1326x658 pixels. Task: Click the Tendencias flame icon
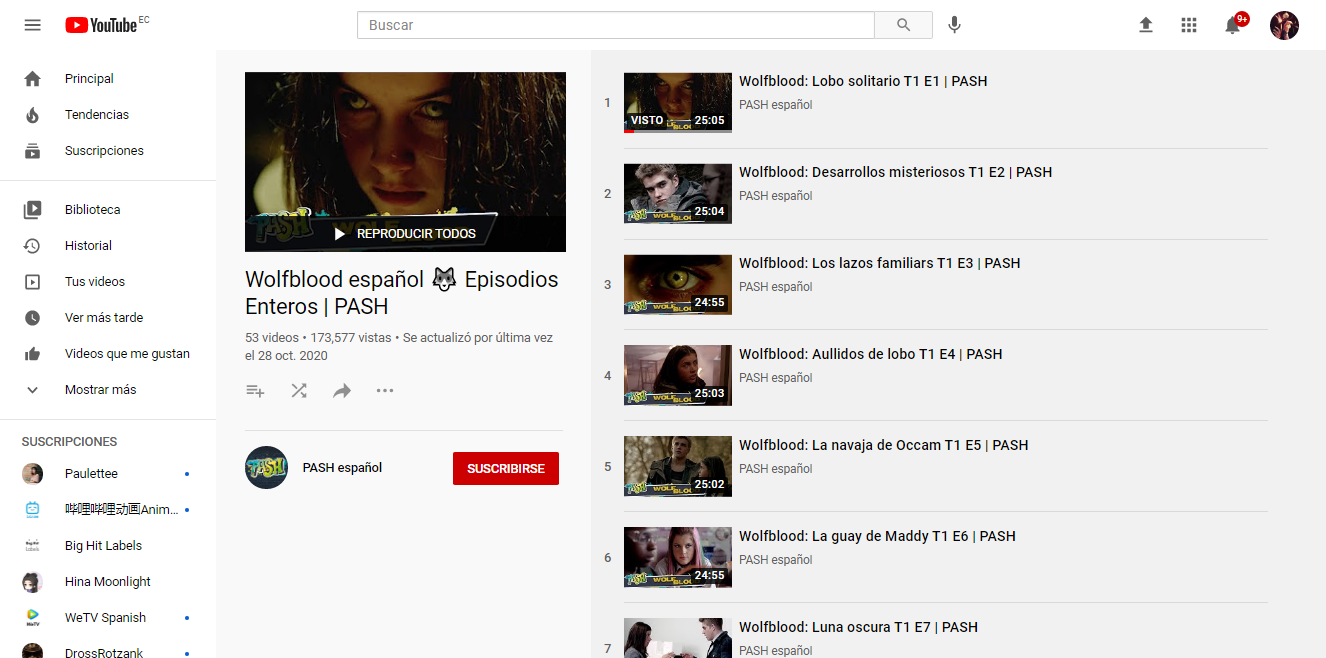tap(33, 115)
